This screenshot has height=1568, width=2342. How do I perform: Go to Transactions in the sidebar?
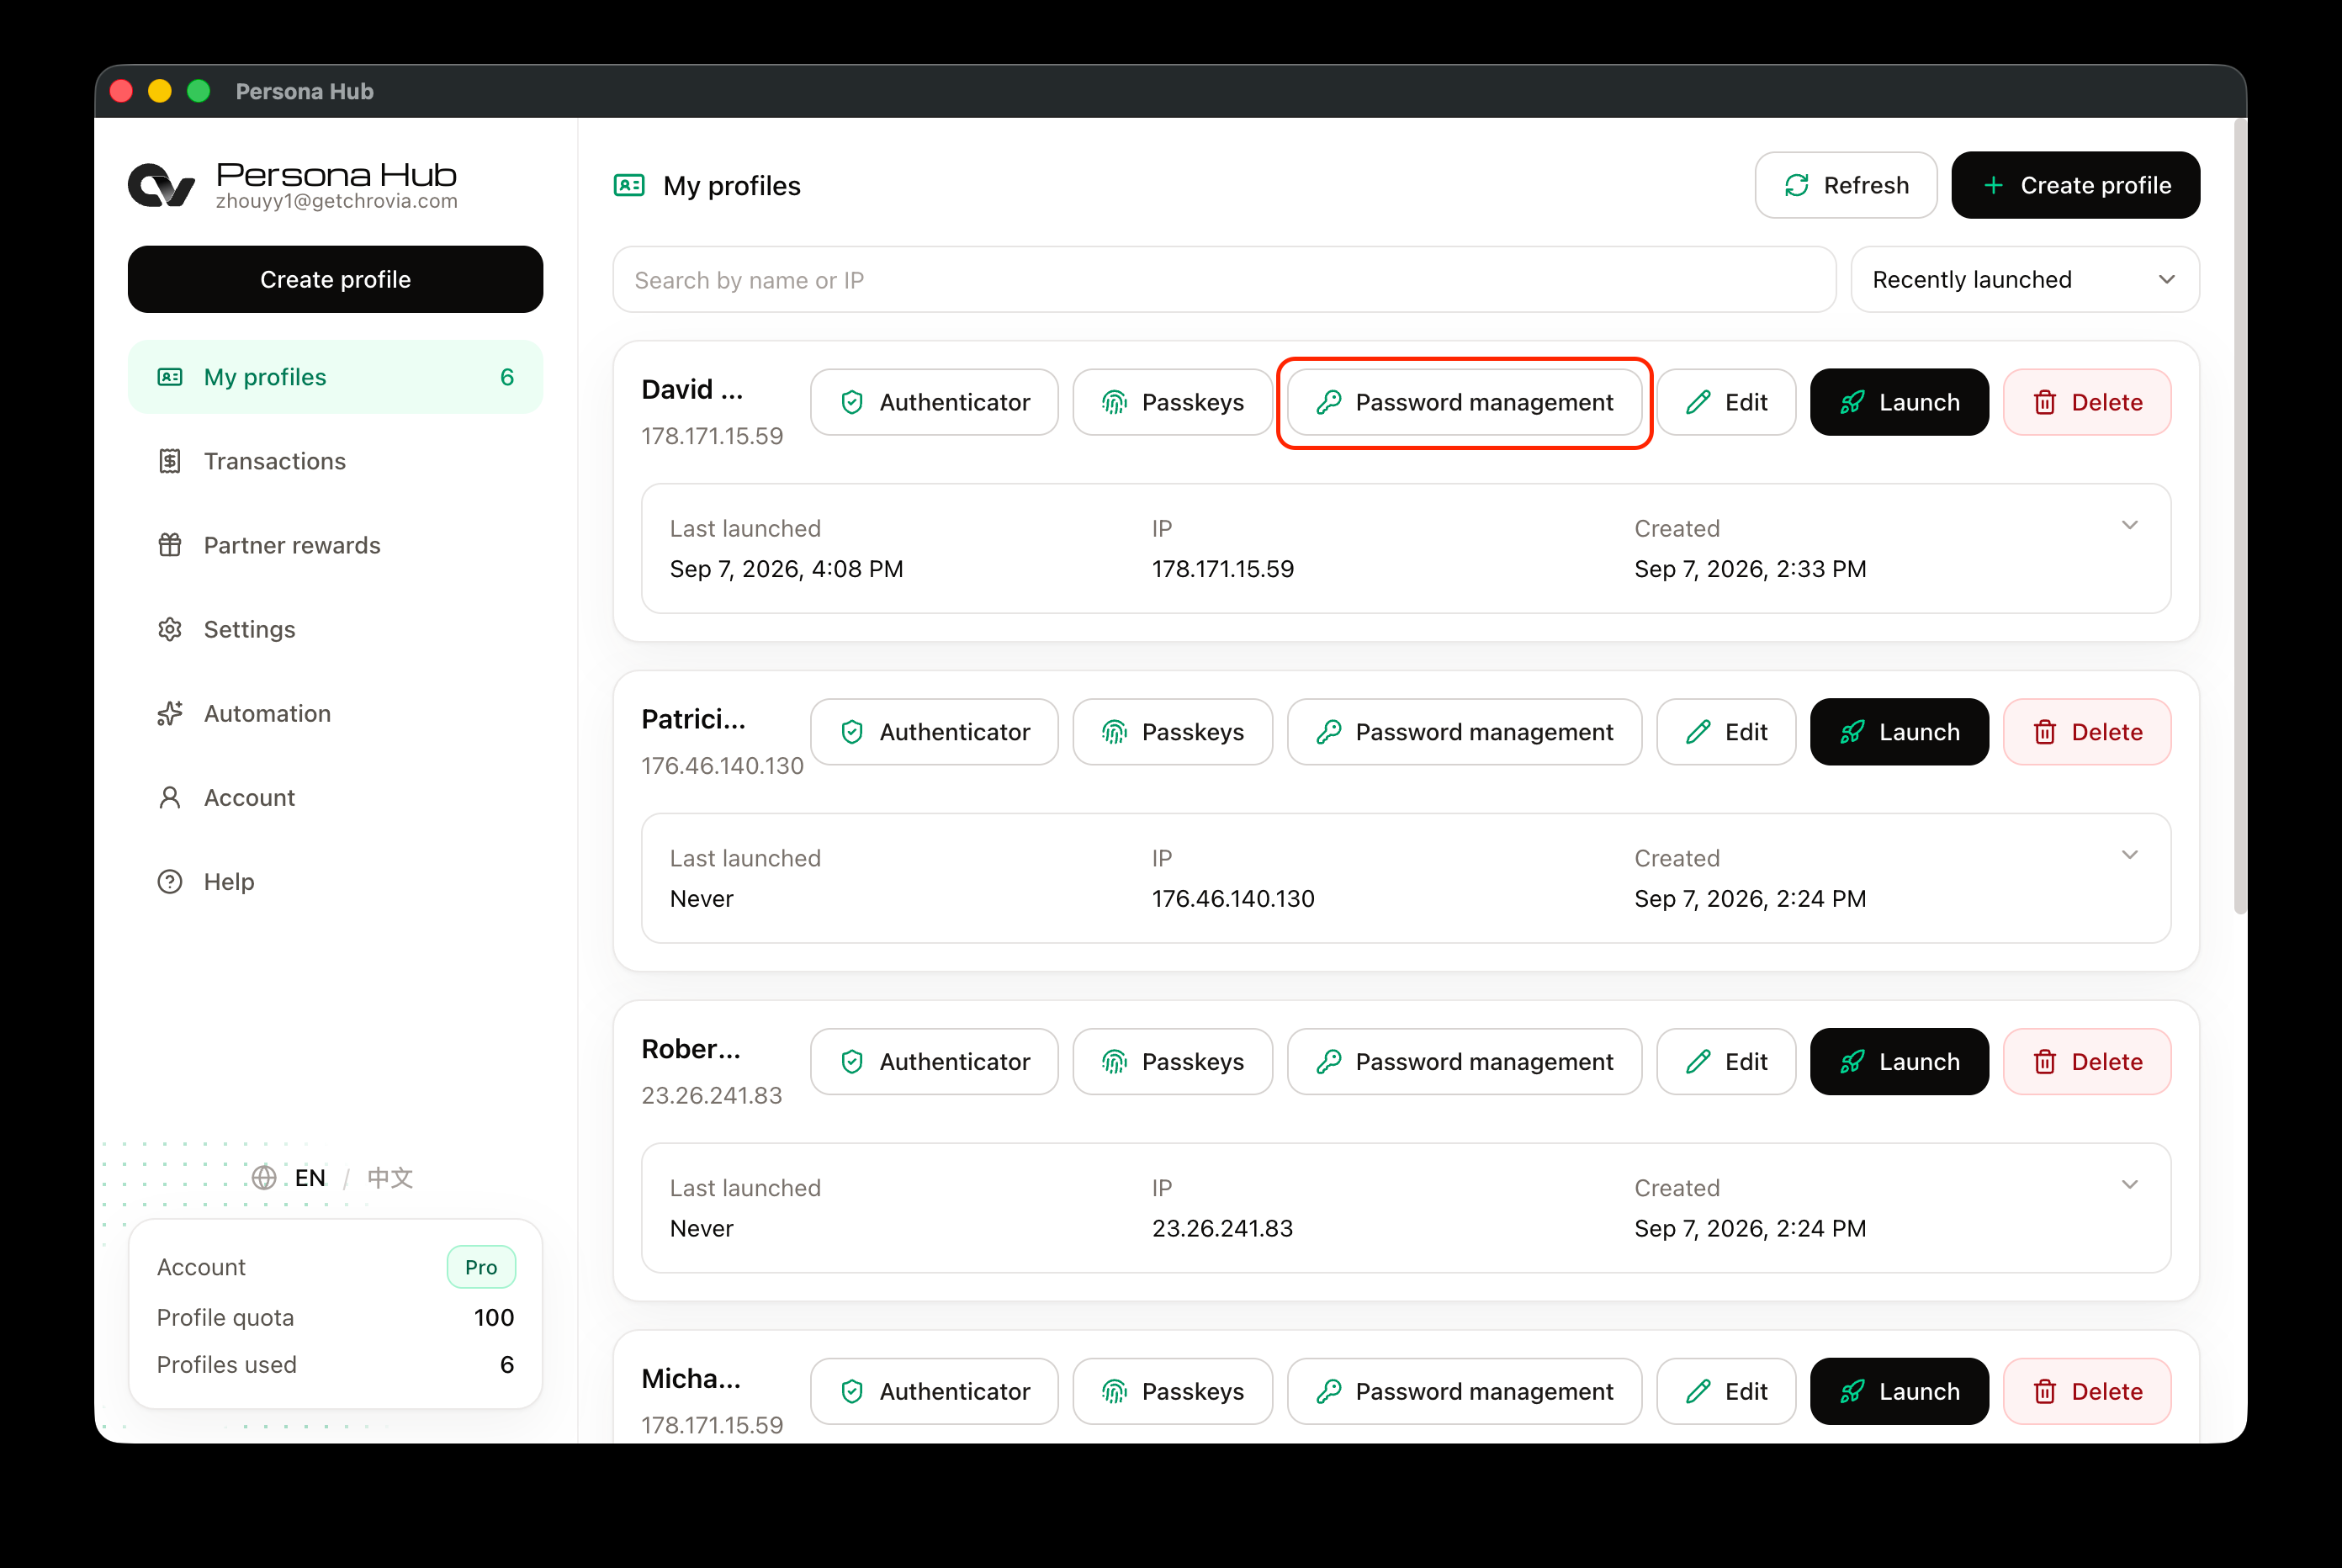tap(335, 461)
